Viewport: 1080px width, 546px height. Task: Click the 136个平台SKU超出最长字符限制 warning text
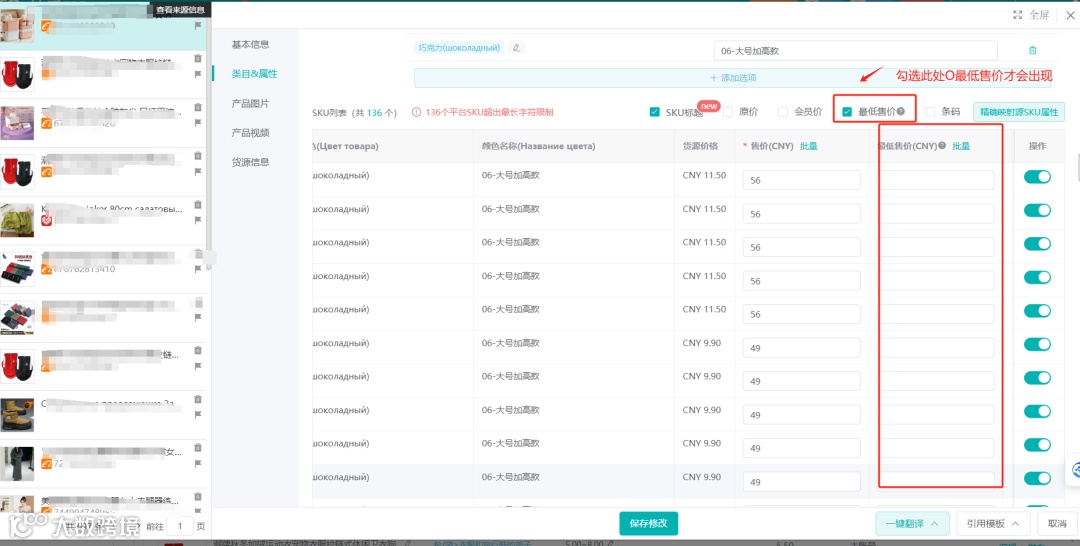pyautogui.click(x=489, y=112)
